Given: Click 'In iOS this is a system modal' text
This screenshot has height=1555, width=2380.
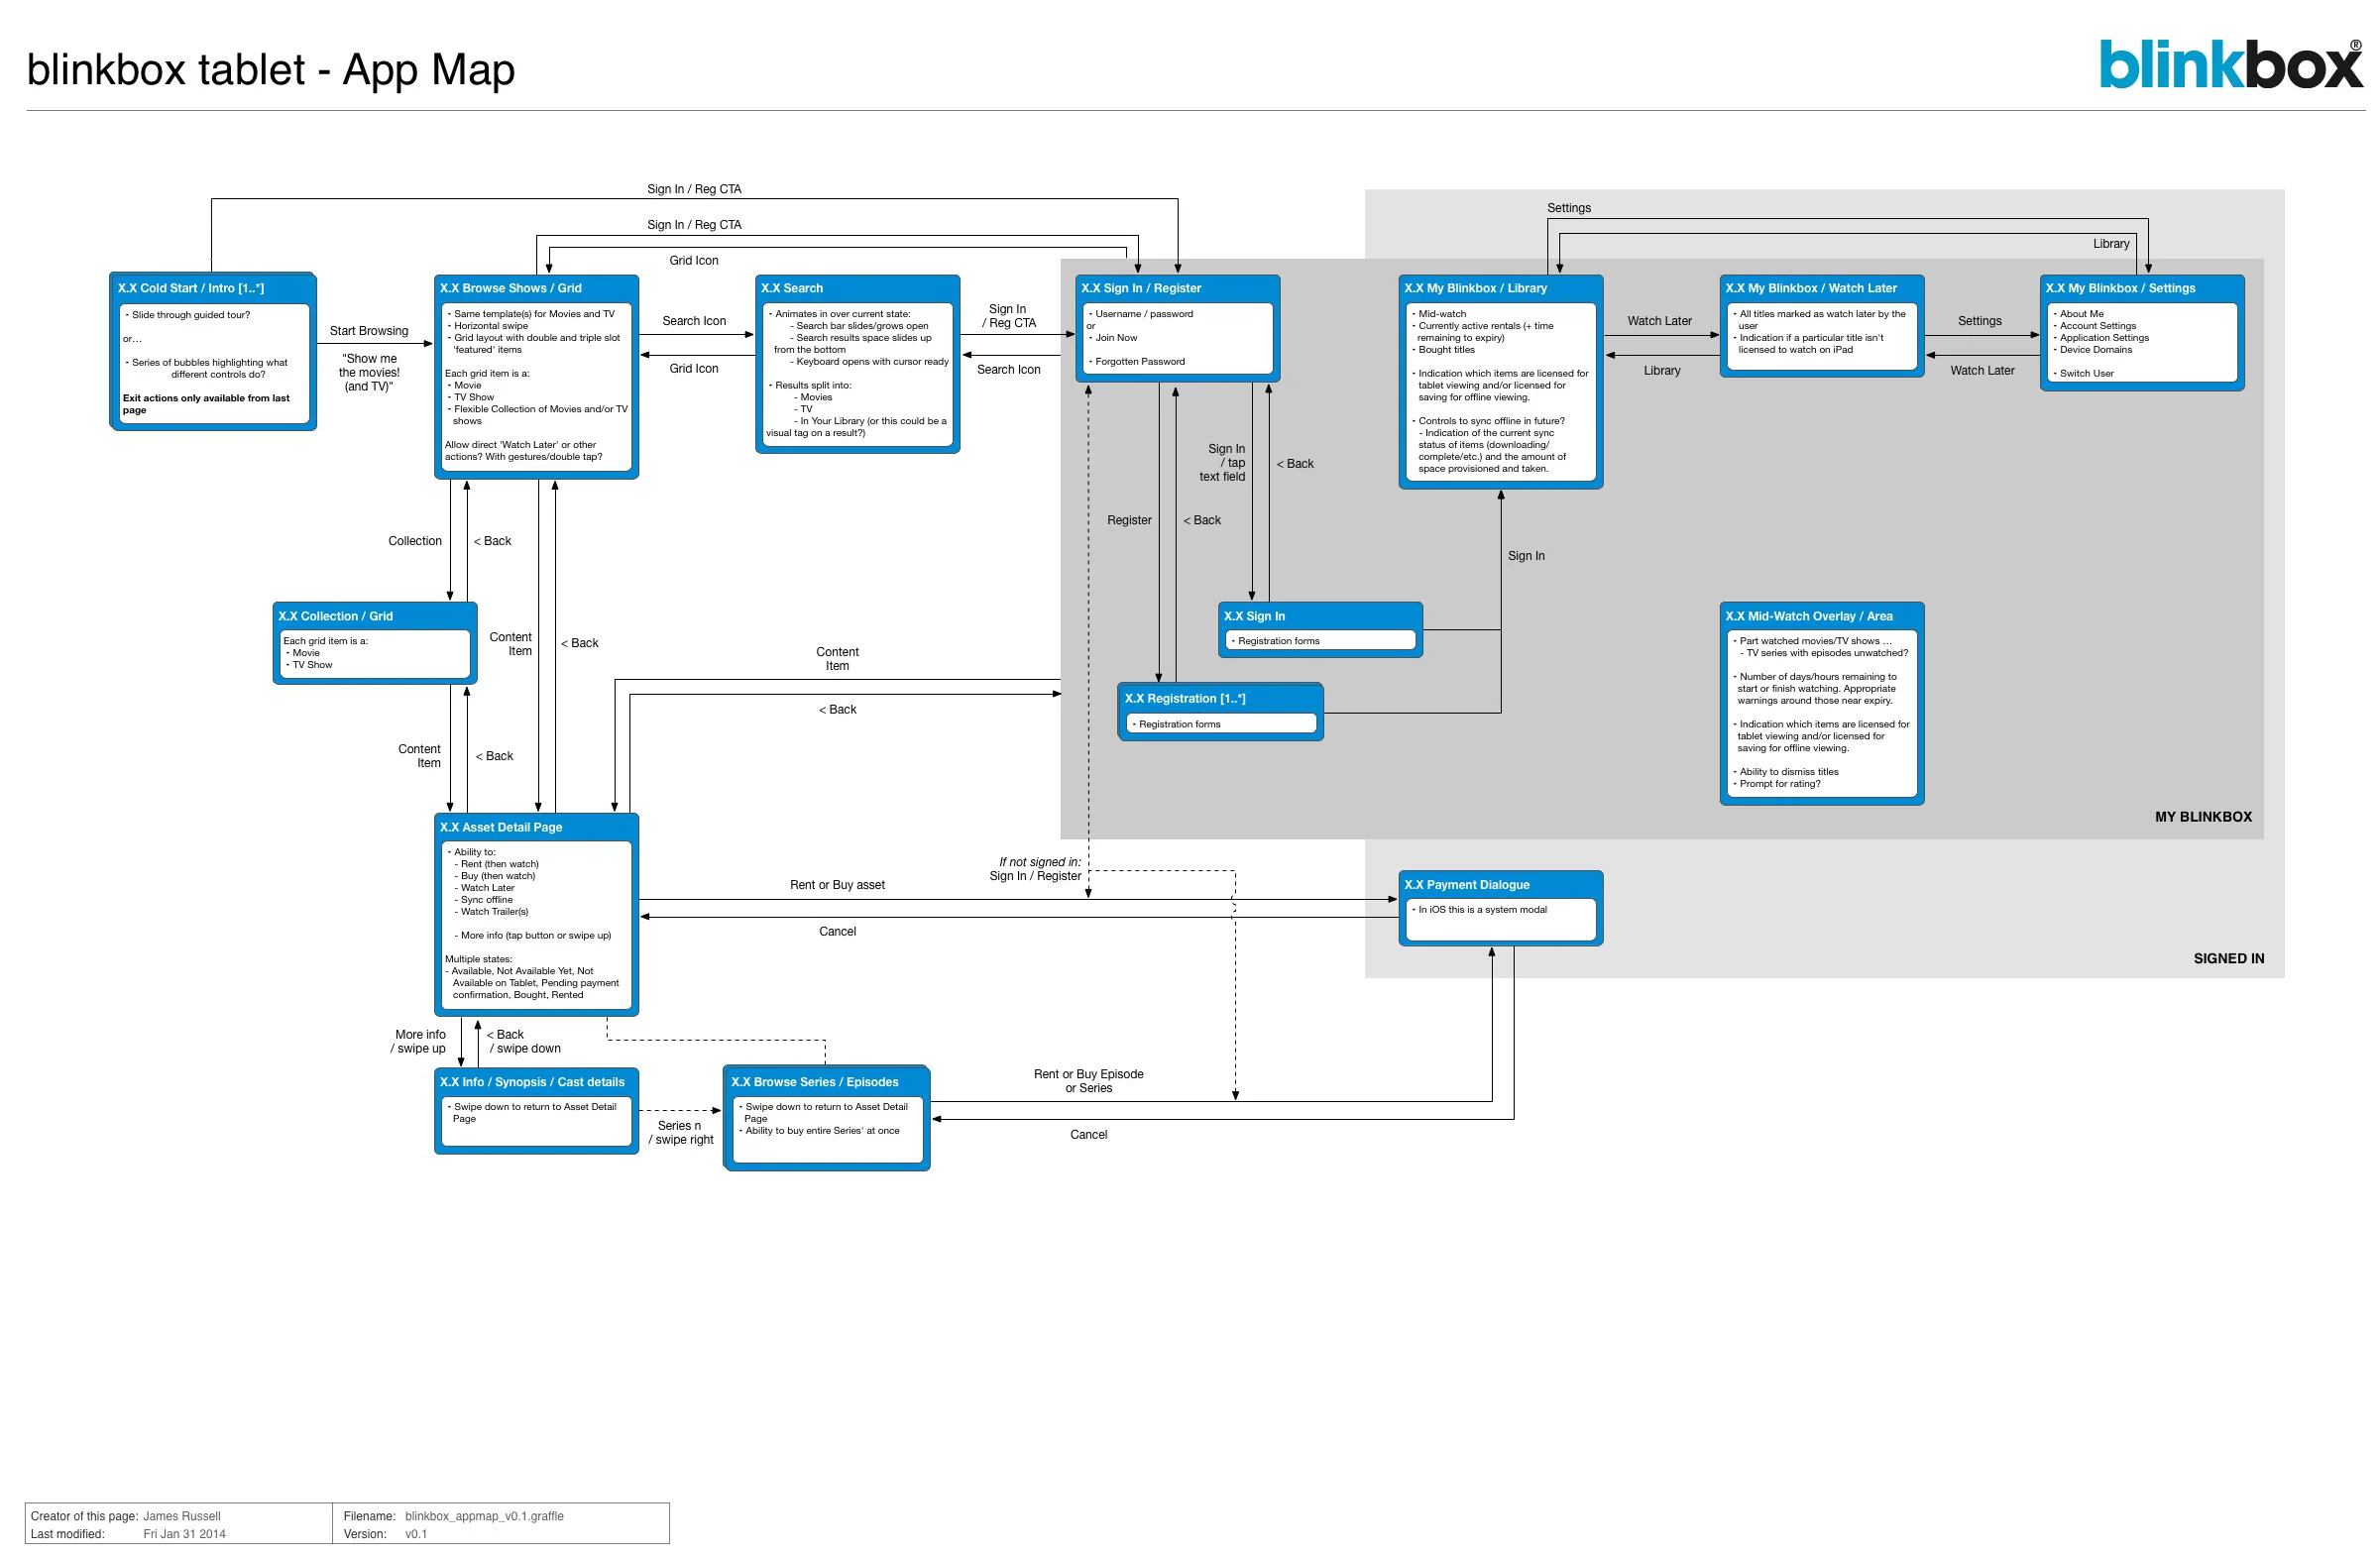Looking at the screenshot, I should [1482, 910].
